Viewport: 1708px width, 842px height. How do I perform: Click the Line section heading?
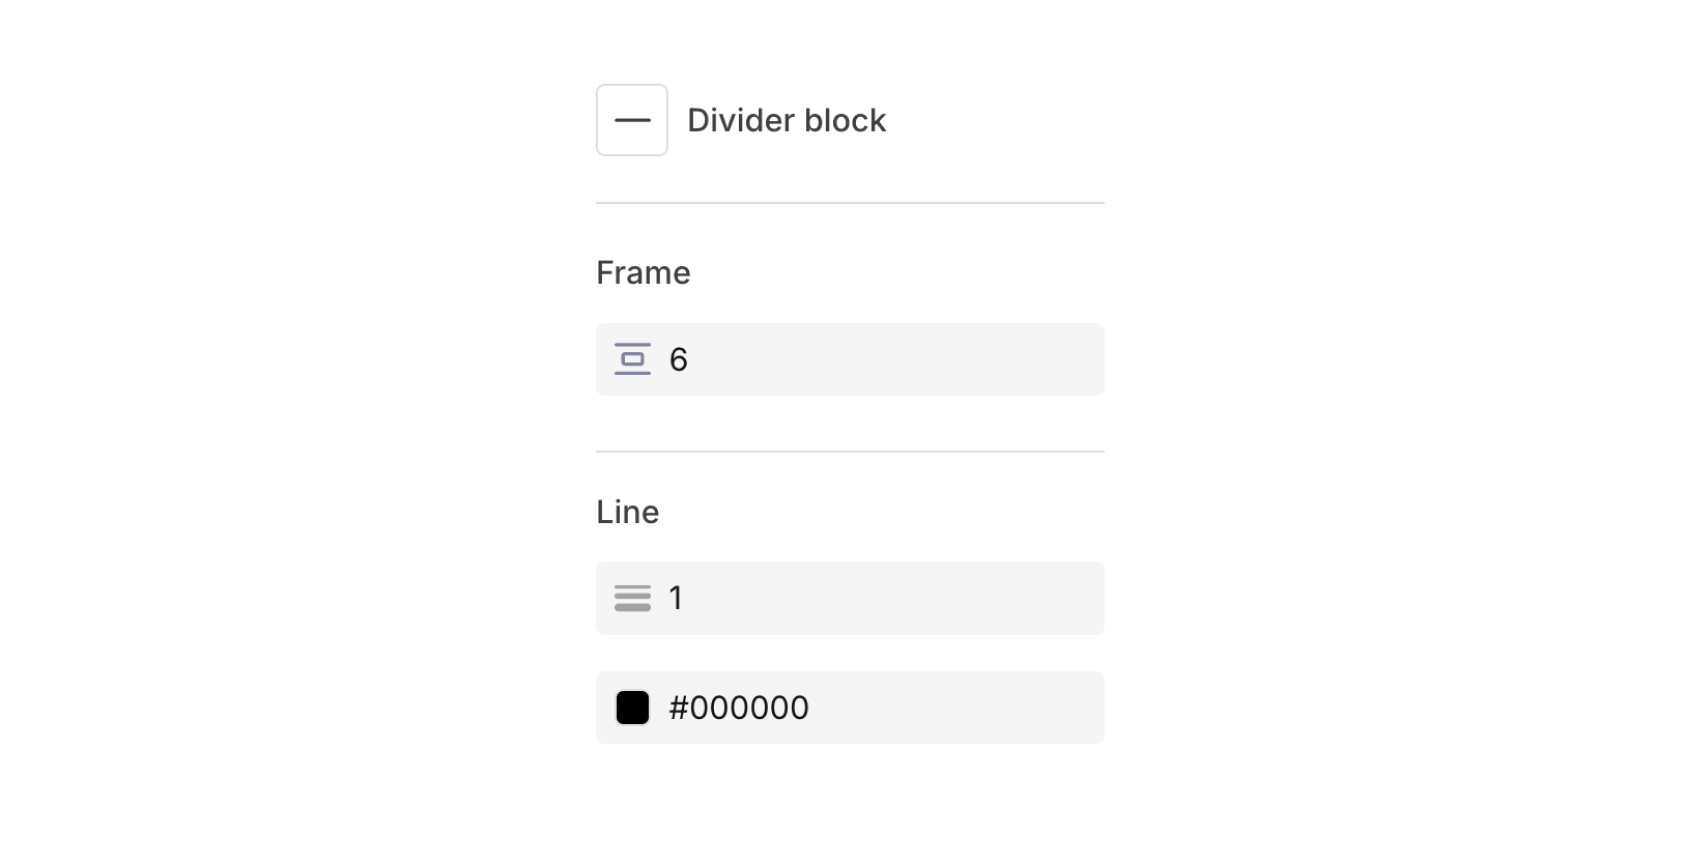(x=627, y=511)
